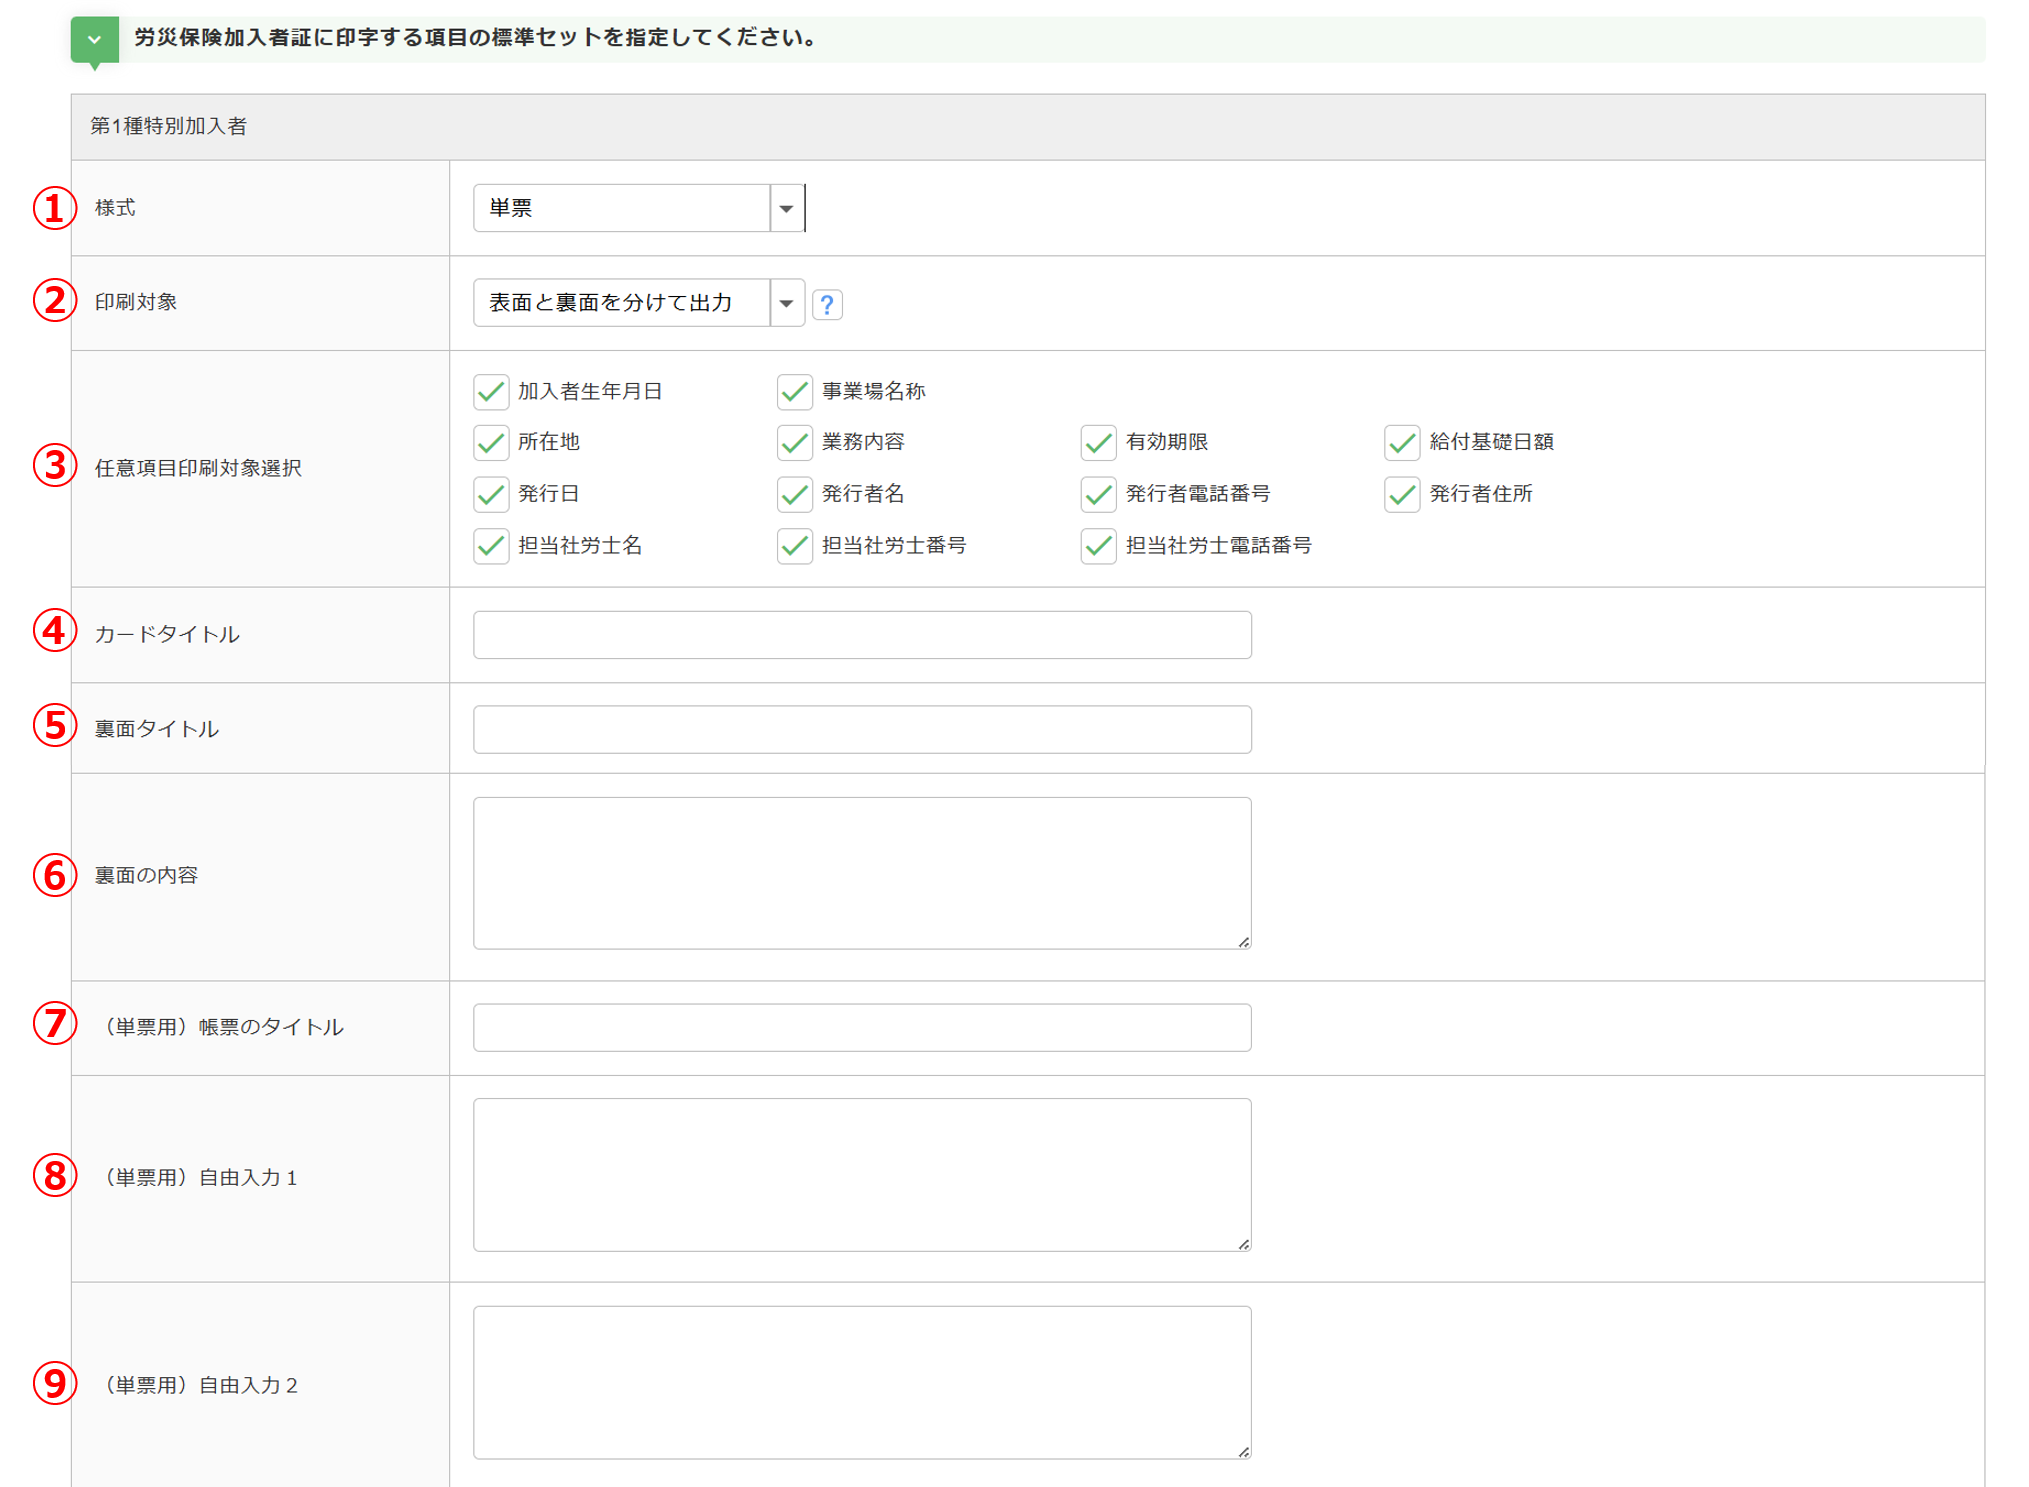Image resolution: width=2029 pixels, height=1487 pixels.
Task: Disable the 担当社労士電話番号 checkbox
Action: (1098, 546)
